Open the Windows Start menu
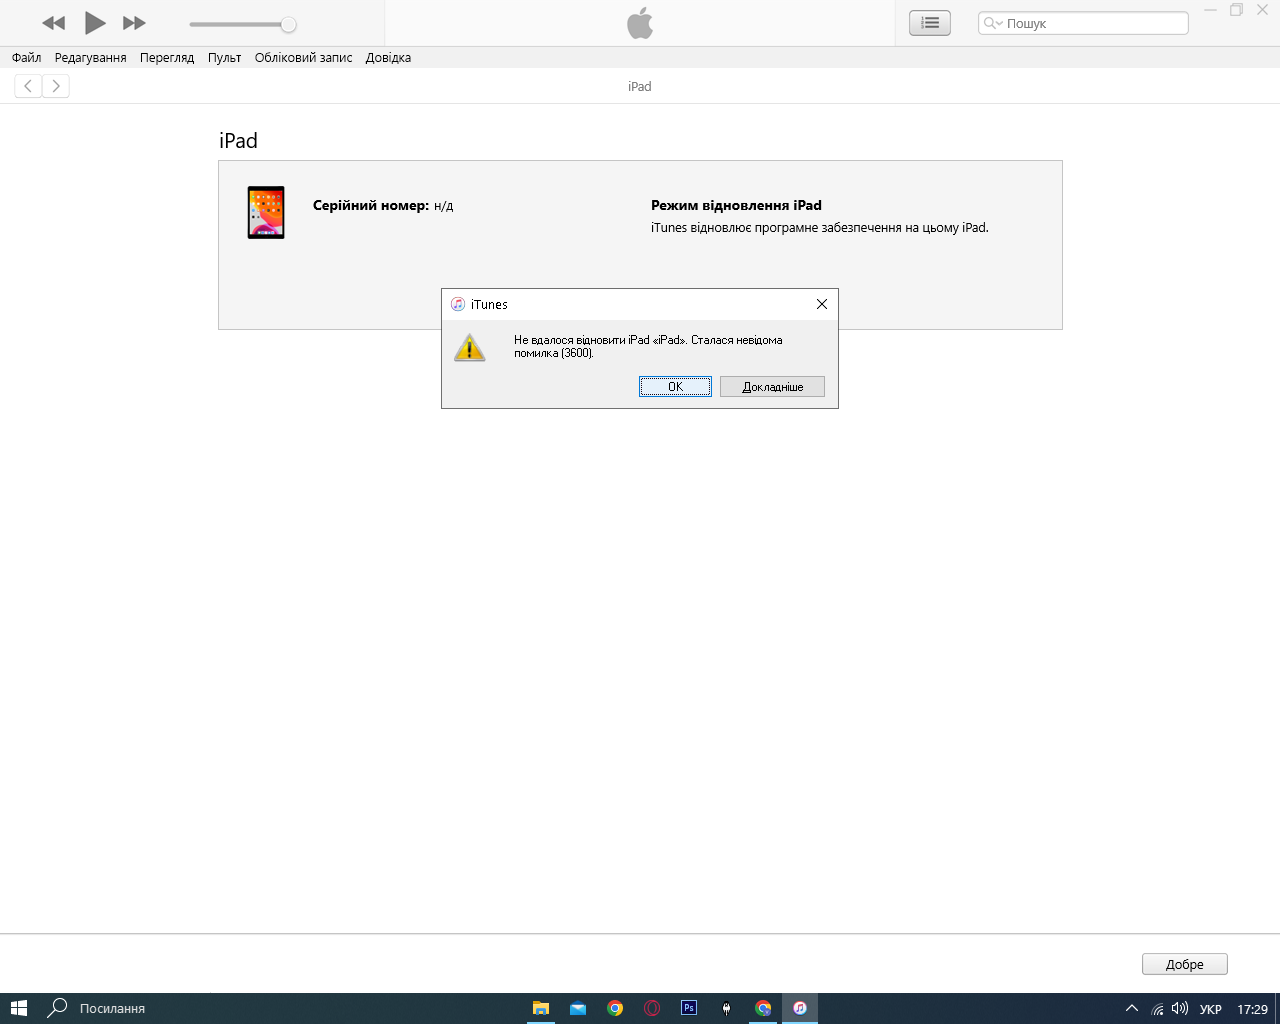This screenshot has height=1024, width=1280. (19, 1008)
